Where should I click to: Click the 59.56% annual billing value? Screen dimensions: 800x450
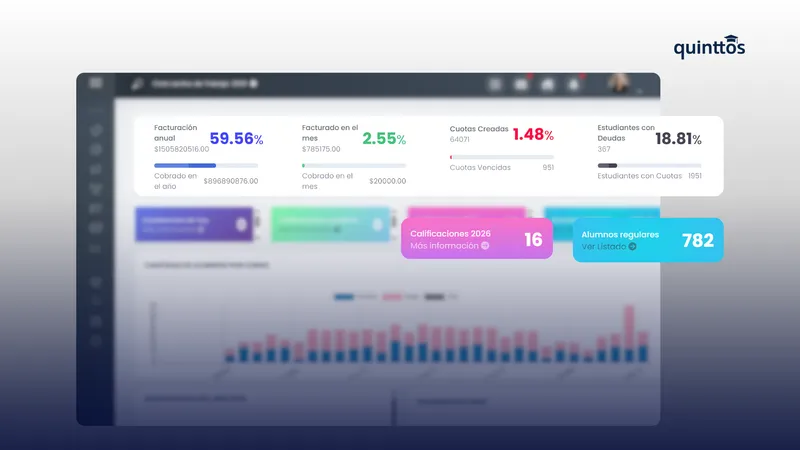[236, 138]
